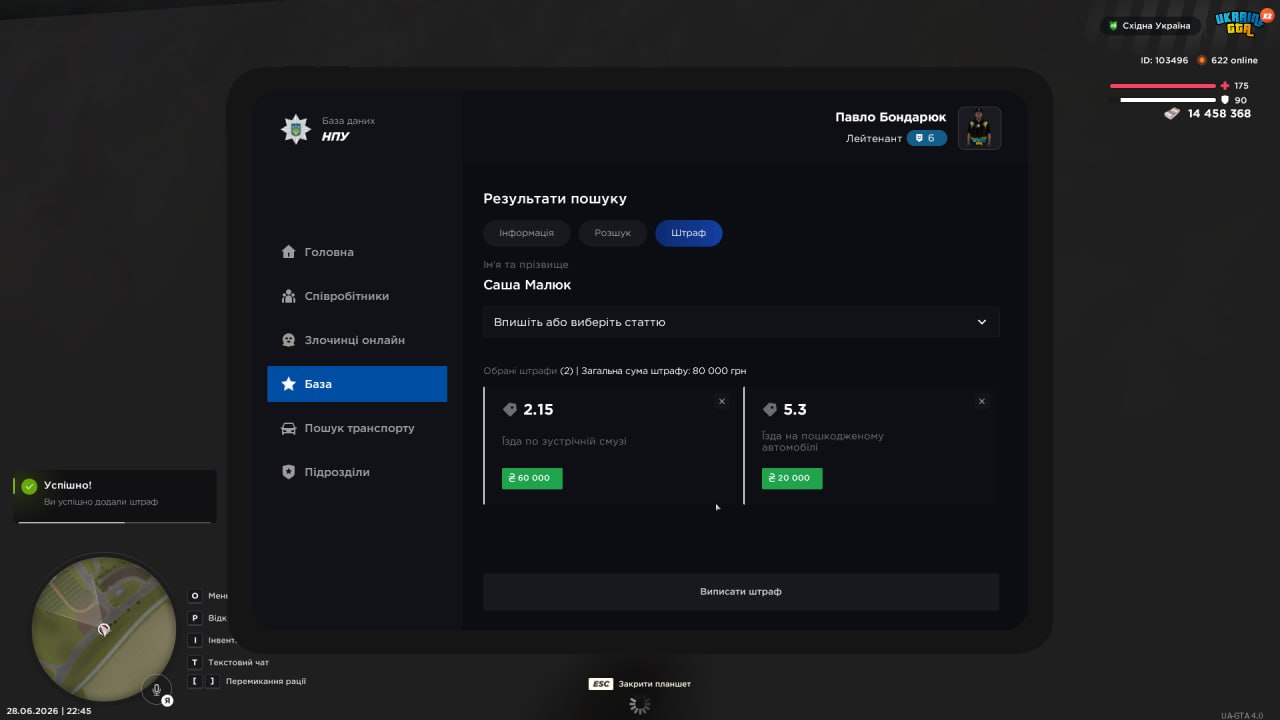Remove fine 5.3 with its X
The height and width of the screenshot is (720, 1280).
pos(982,401)
